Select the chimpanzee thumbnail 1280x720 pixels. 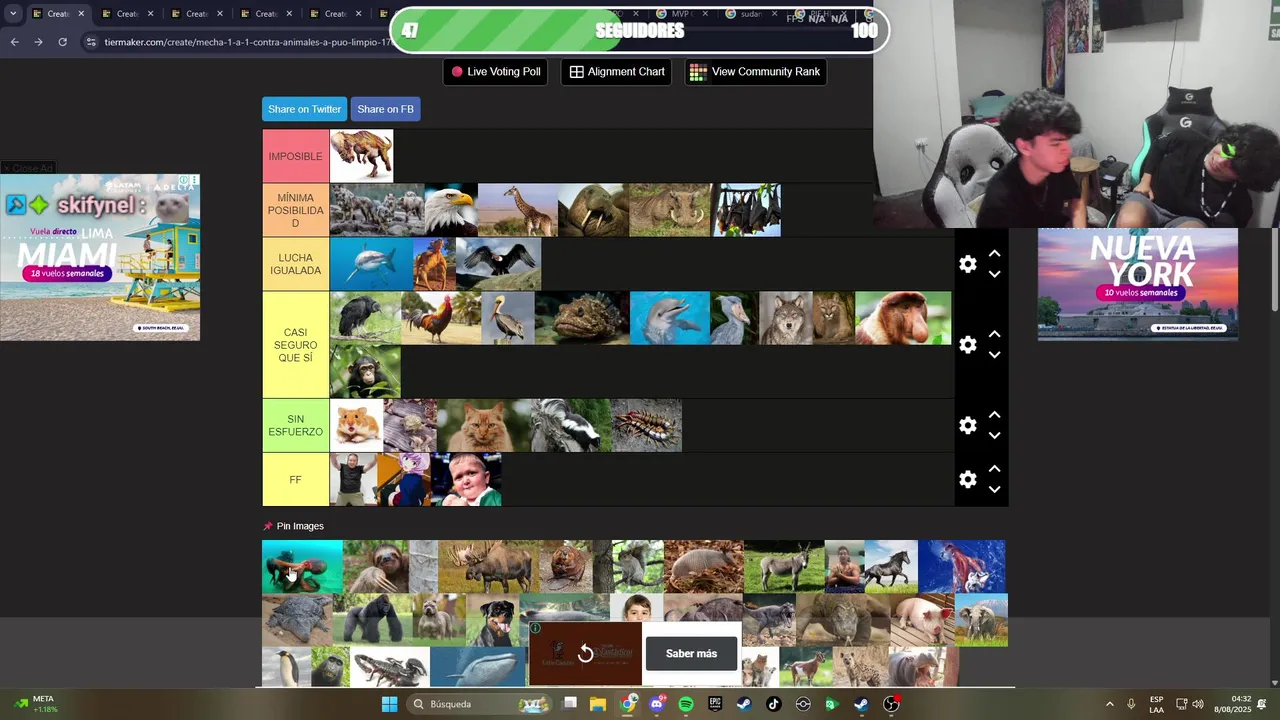click(365, 372)
